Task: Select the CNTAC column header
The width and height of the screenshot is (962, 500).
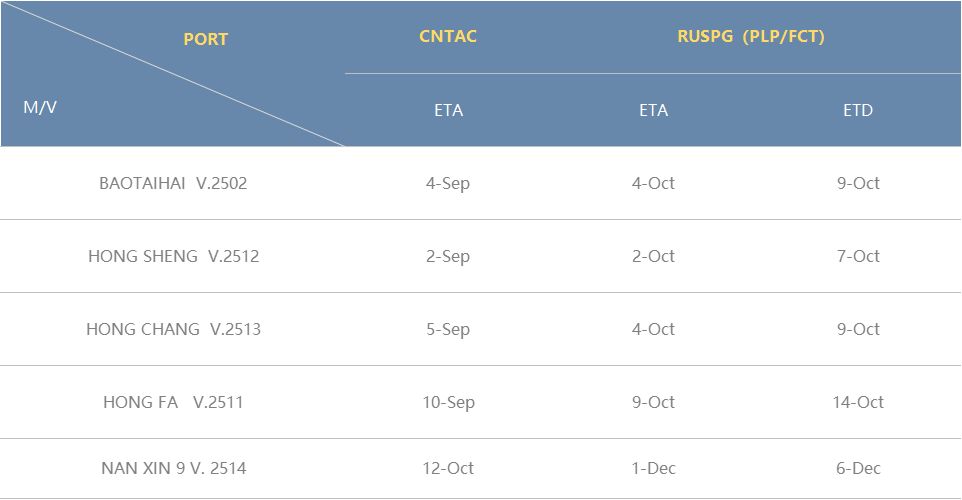Action: 448,36
